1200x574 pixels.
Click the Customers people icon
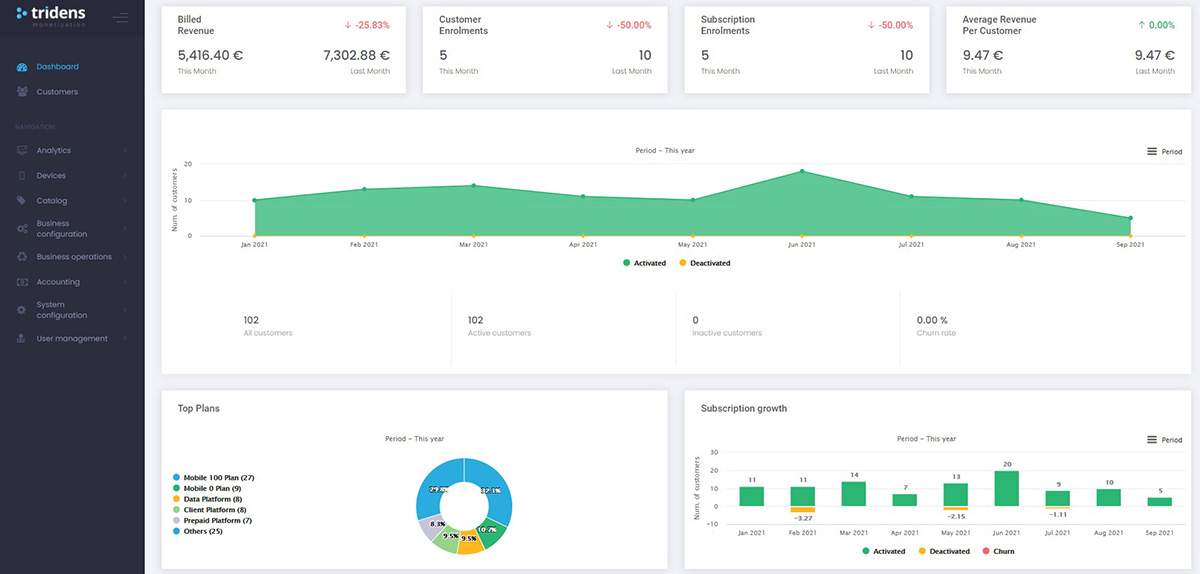pyautogui.click(x=22, y=92)
